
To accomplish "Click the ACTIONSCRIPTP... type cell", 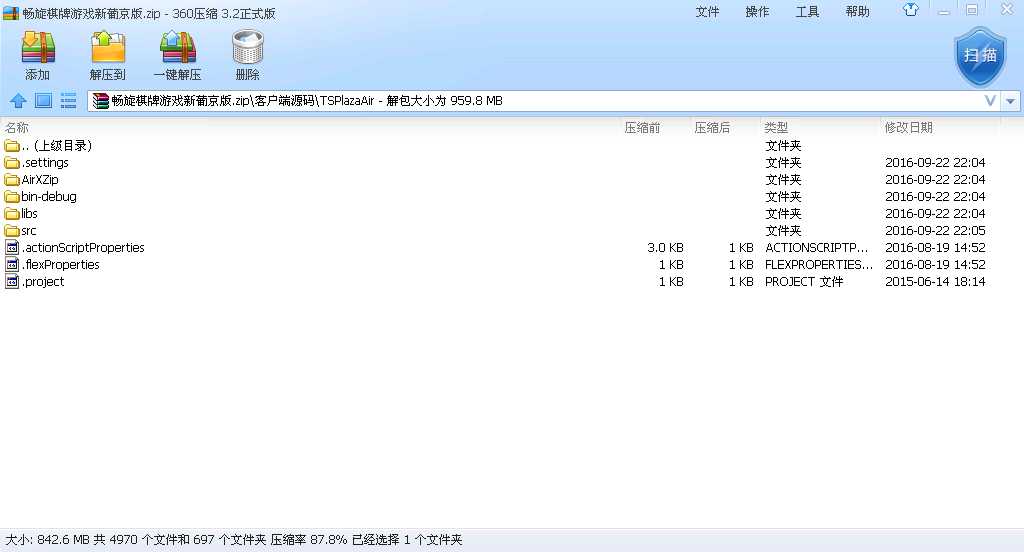I will pyautogui.click(x=816, y=248).
